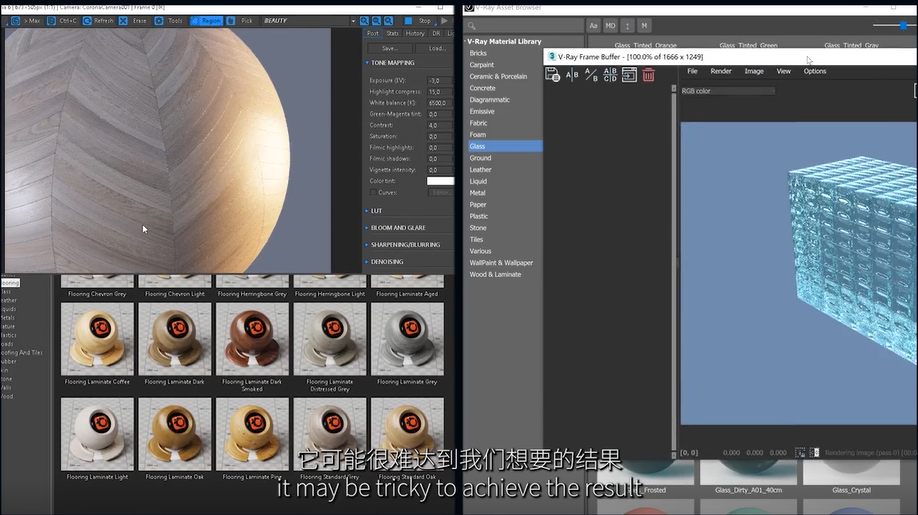This screenshot has height=515, width=918.
Task: Expand the SHARPENING/BLURRING section
Action: click(367, 245)
